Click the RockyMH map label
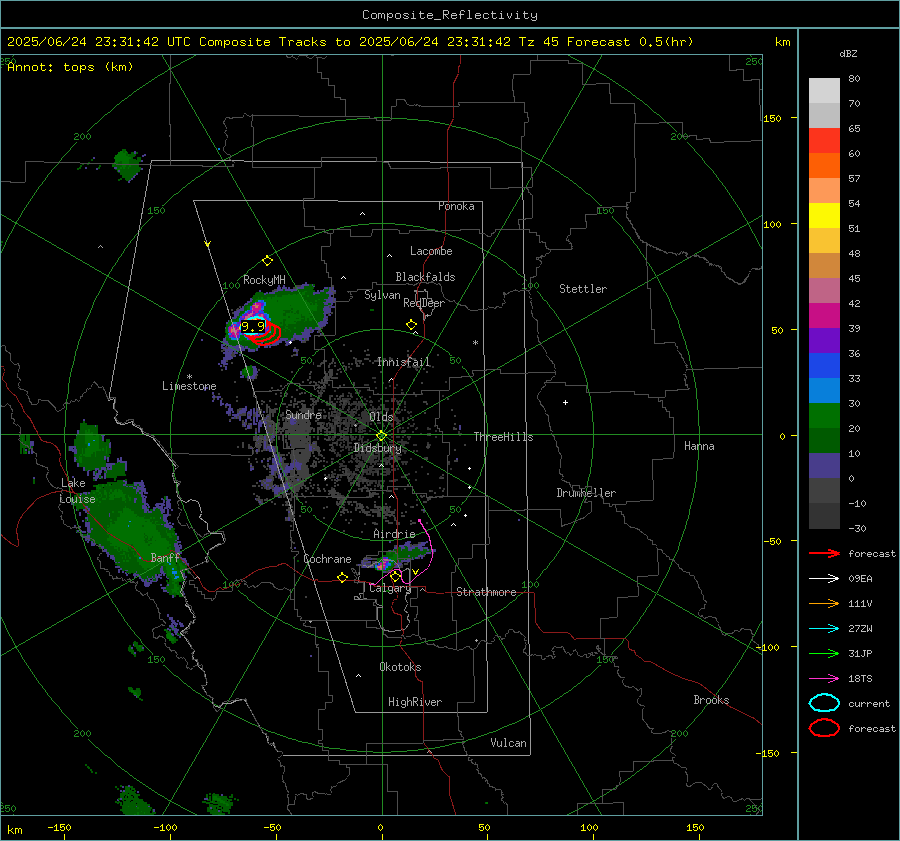Screen dimensions: 900x841 [x=264, y=280]
